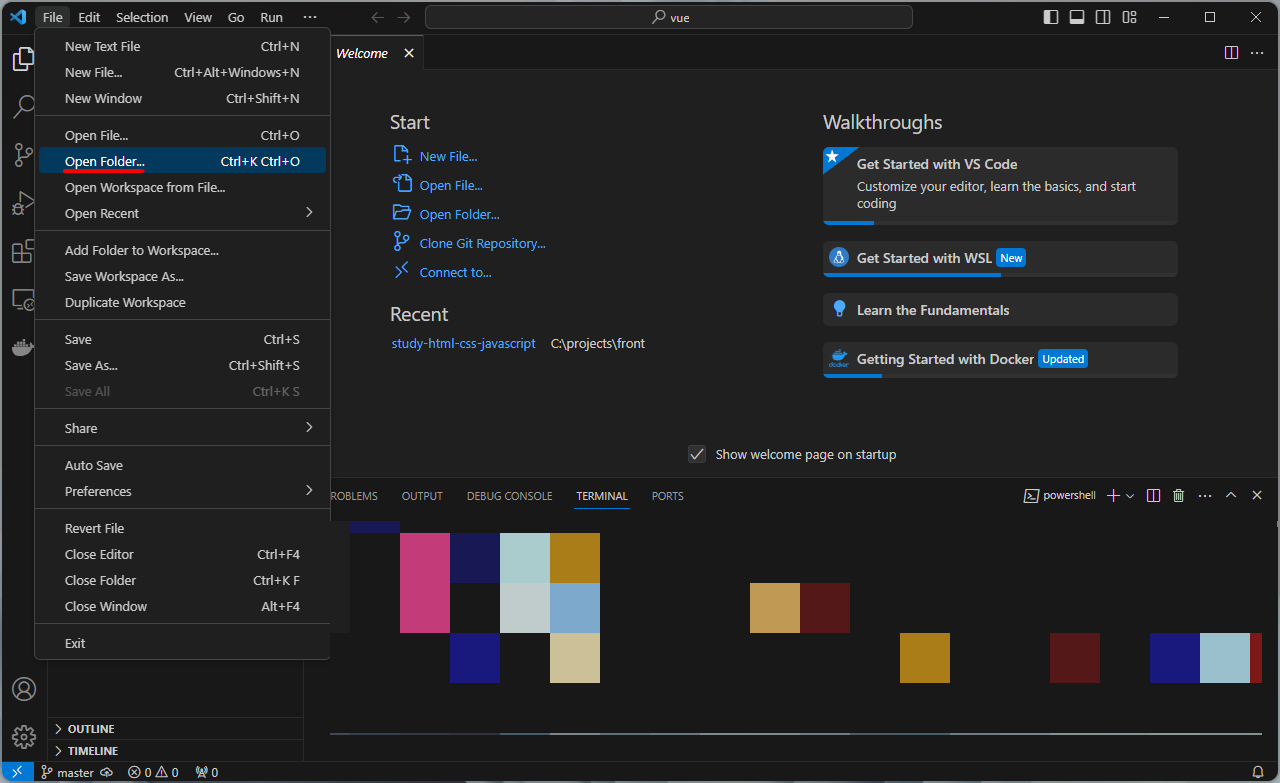This screenshot has height=783, width=1280.
Task: Open the Docker view in the activity bar
Action: coord(23,347)
